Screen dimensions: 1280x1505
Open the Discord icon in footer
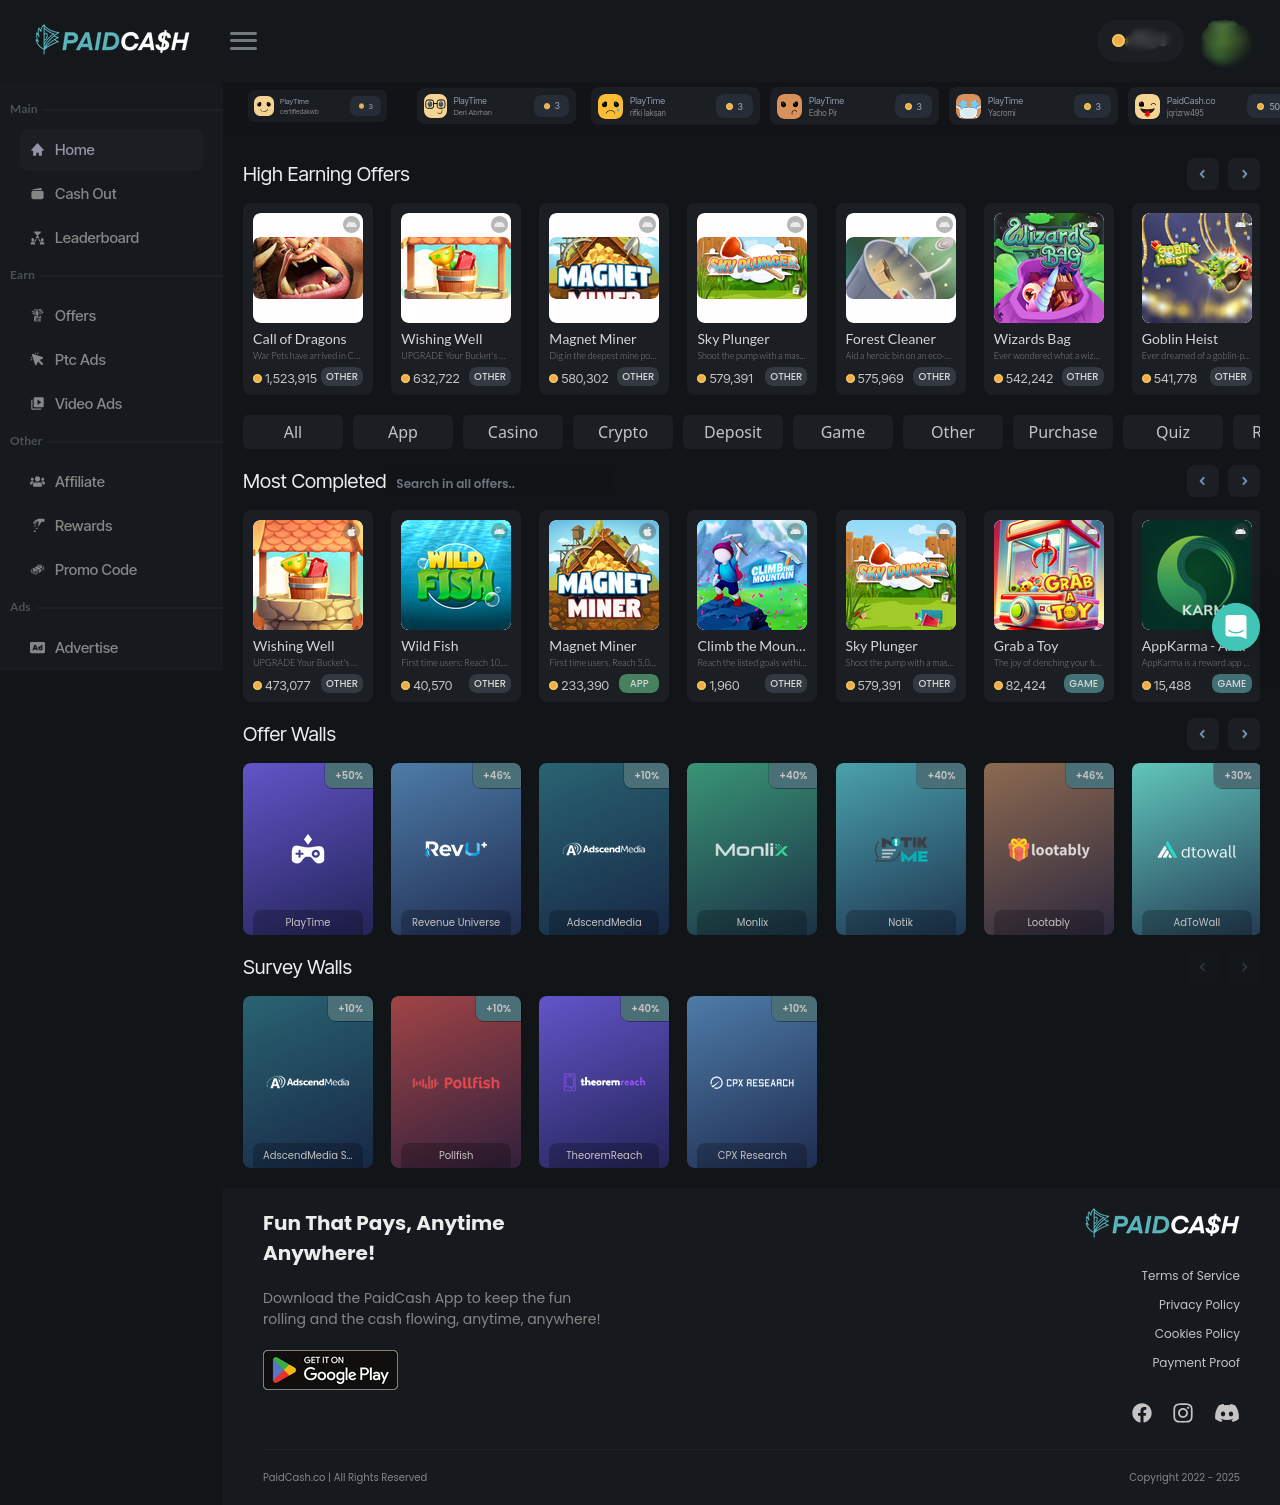coord(1227,1413)
